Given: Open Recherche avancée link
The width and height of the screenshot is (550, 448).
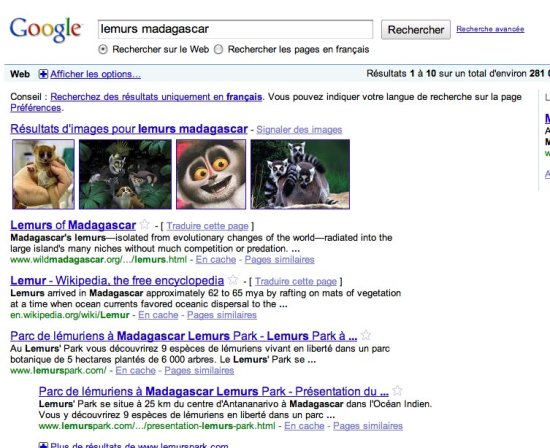Looking at the screenshot, I should [490, 29].
